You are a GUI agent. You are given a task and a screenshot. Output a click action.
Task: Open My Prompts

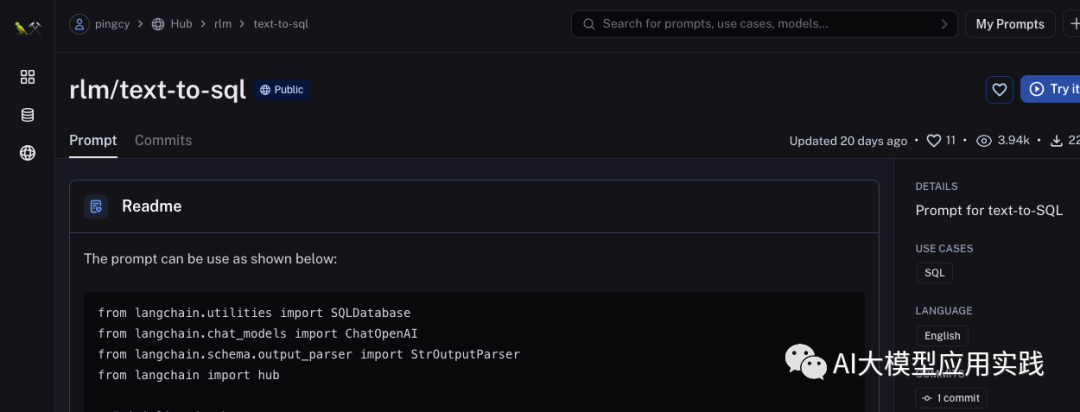point(1010,24)
